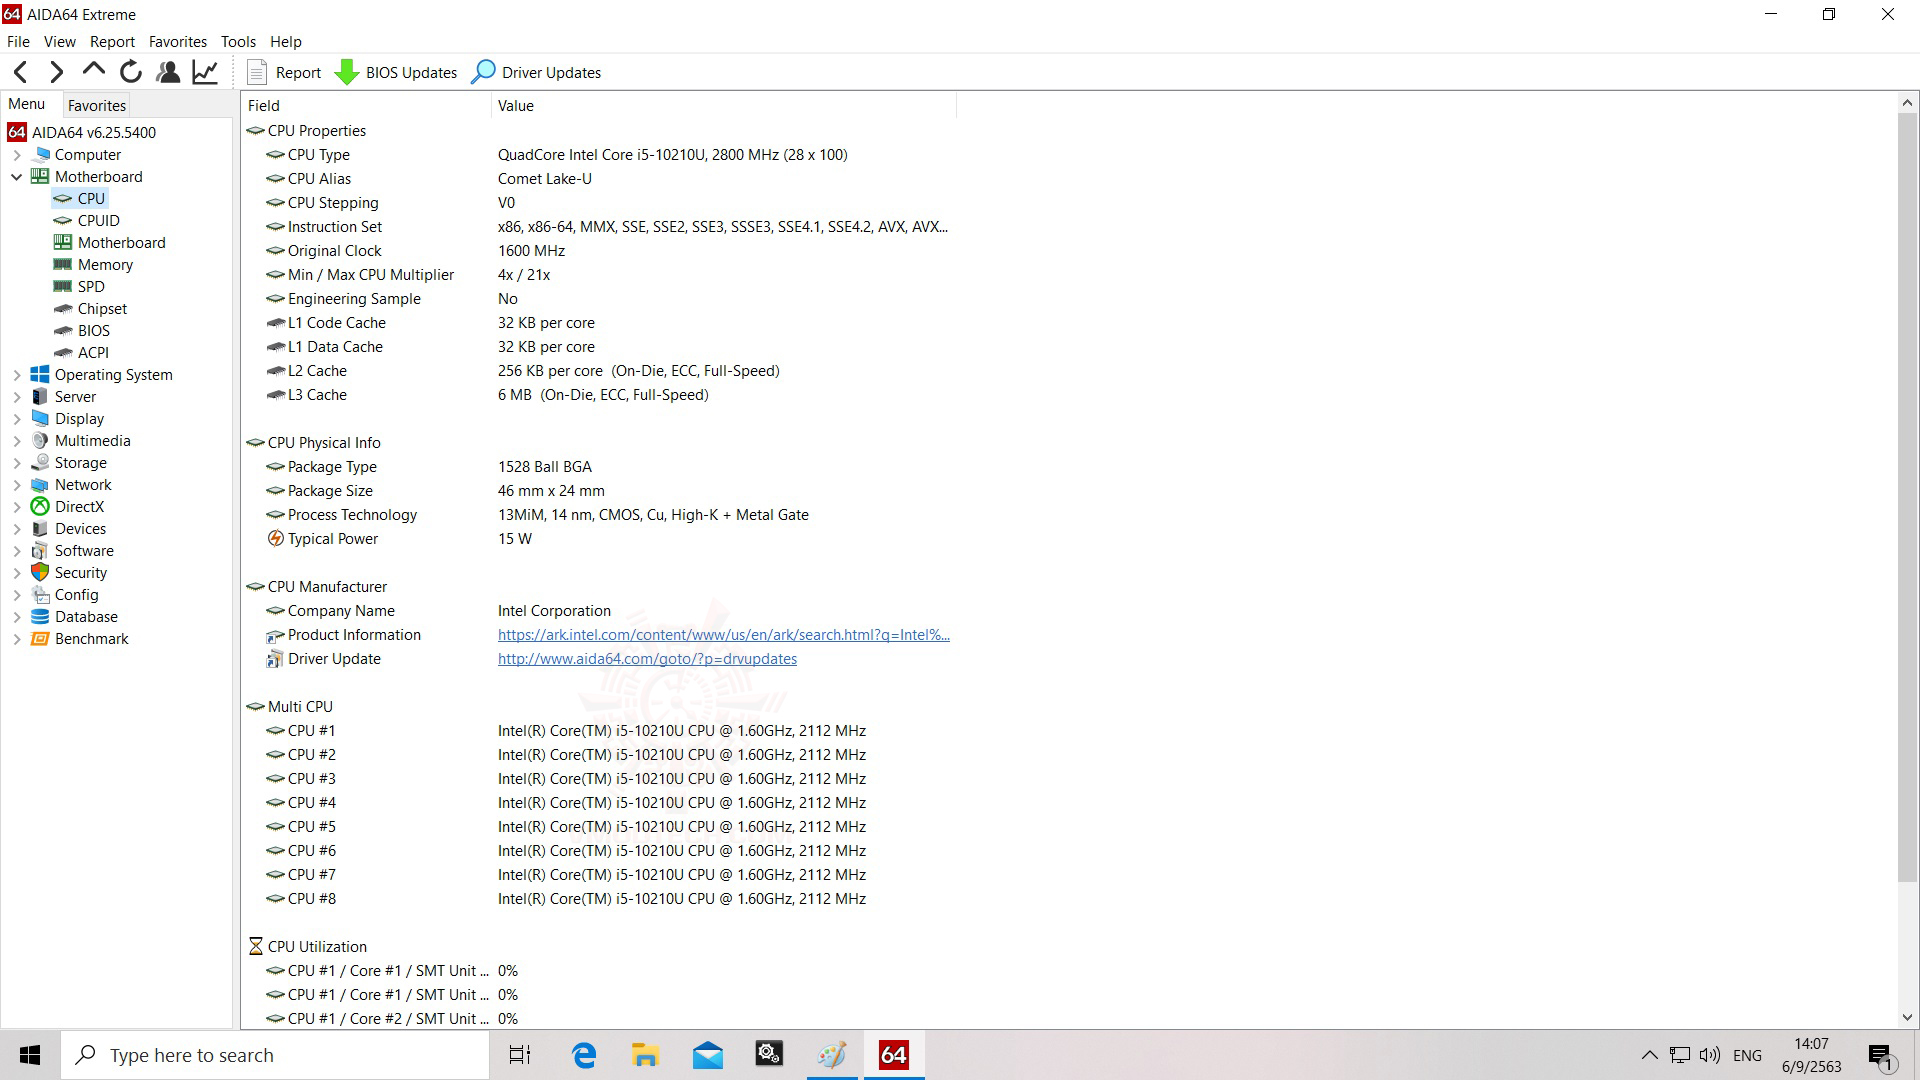Click the Refresh toolbar icon

point(130,72)
